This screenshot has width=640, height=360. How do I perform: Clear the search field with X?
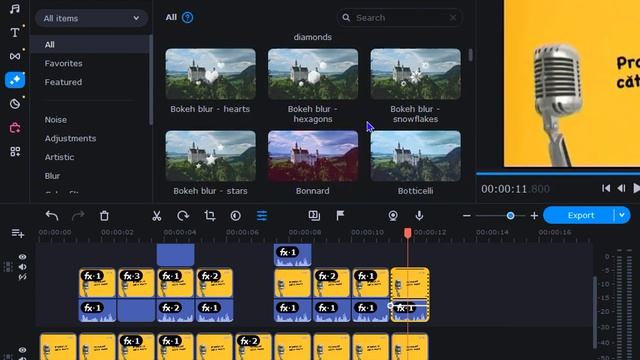pyautogui.click(x=453, y=18)
